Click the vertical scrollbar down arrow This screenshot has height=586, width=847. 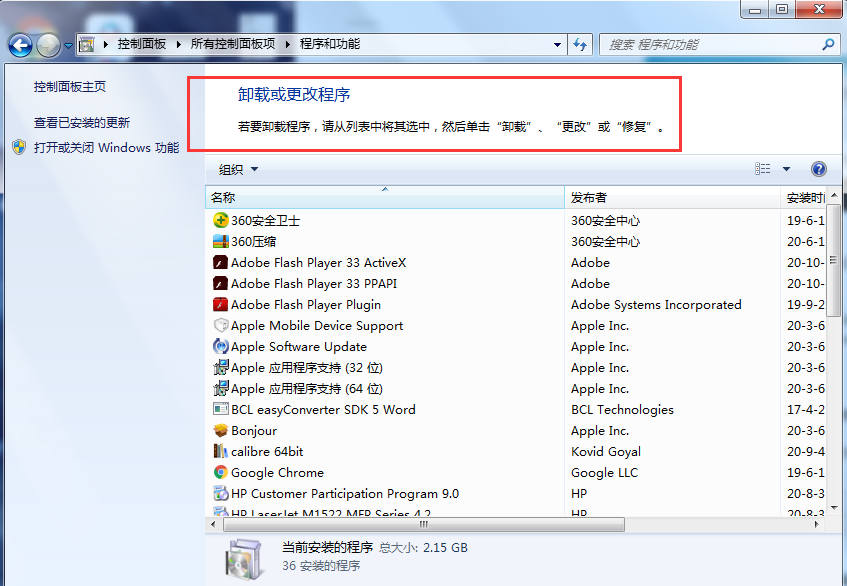pos(834,508)
